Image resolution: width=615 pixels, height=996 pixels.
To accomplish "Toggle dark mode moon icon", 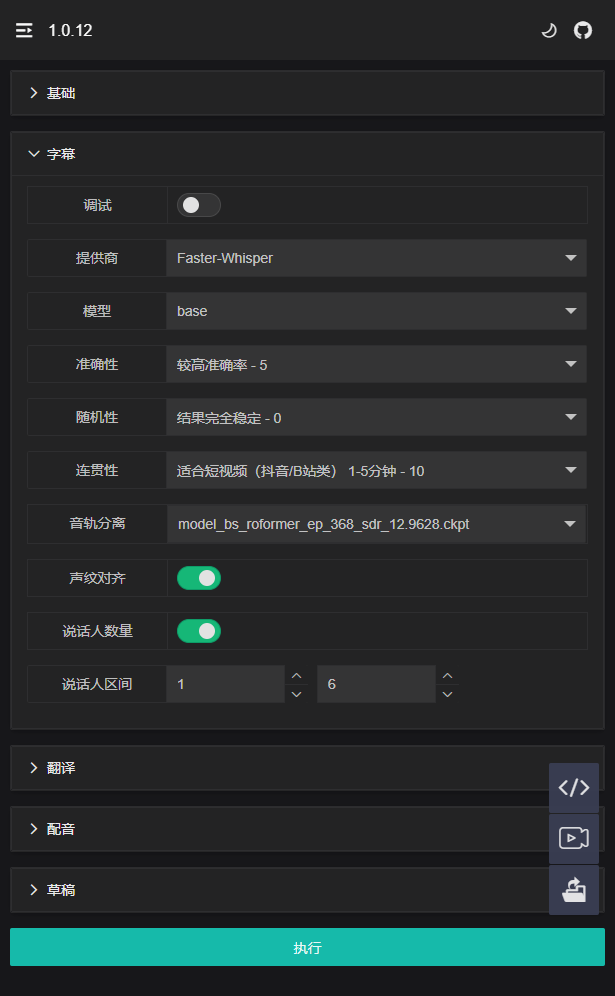I will [x=548, y=30].
